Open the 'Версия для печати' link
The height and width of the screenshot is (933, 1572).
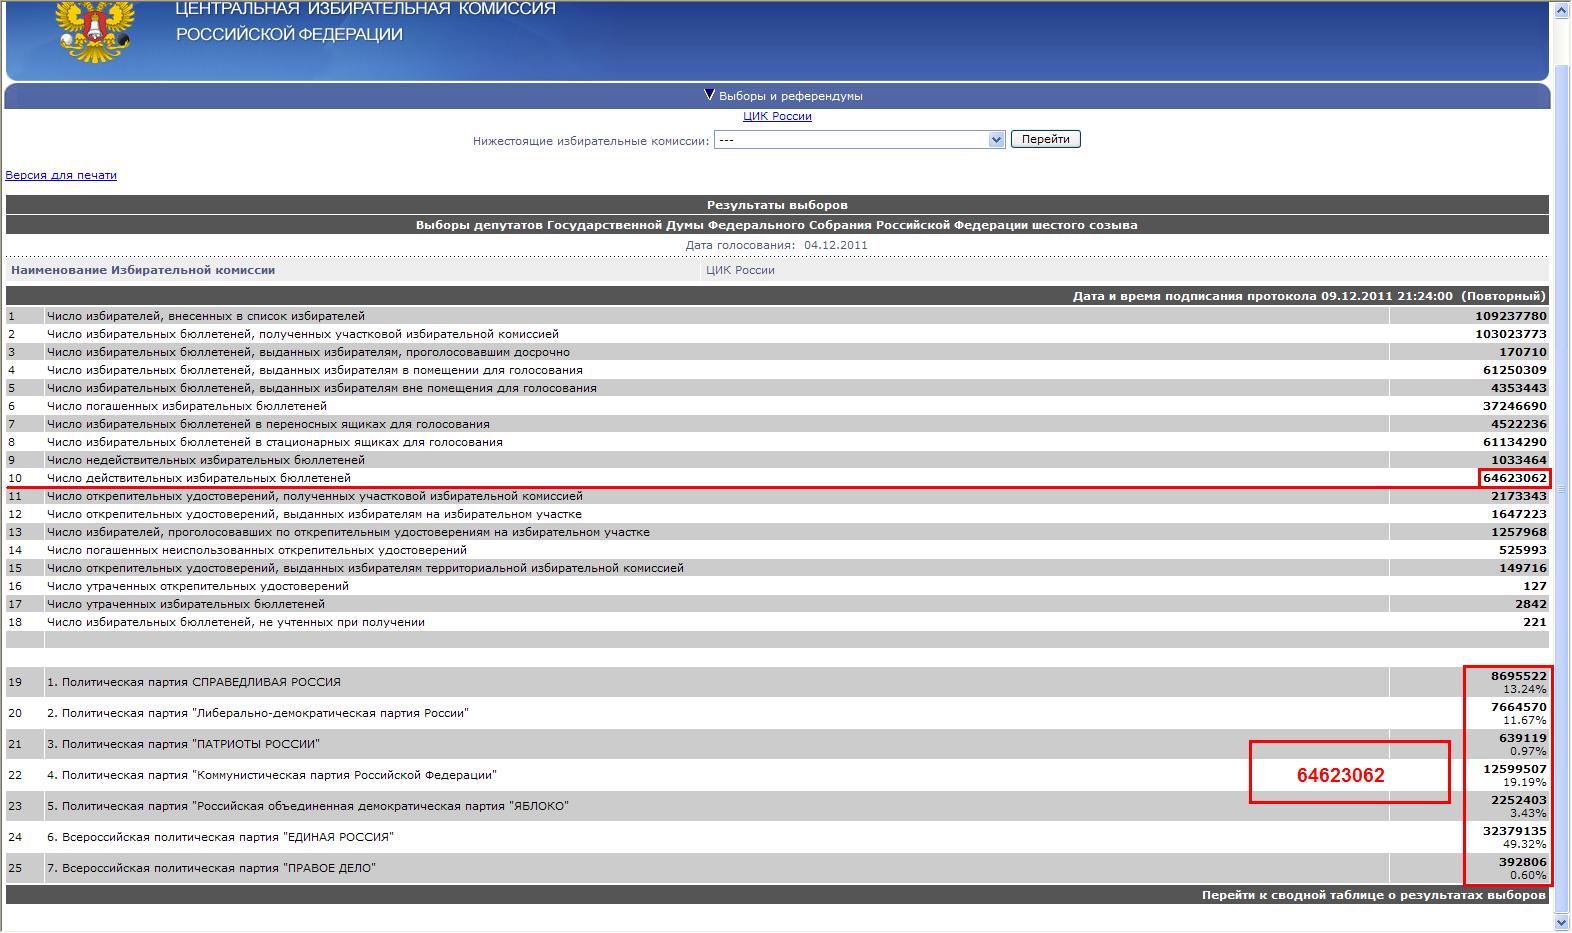click(x=61, y=175)
